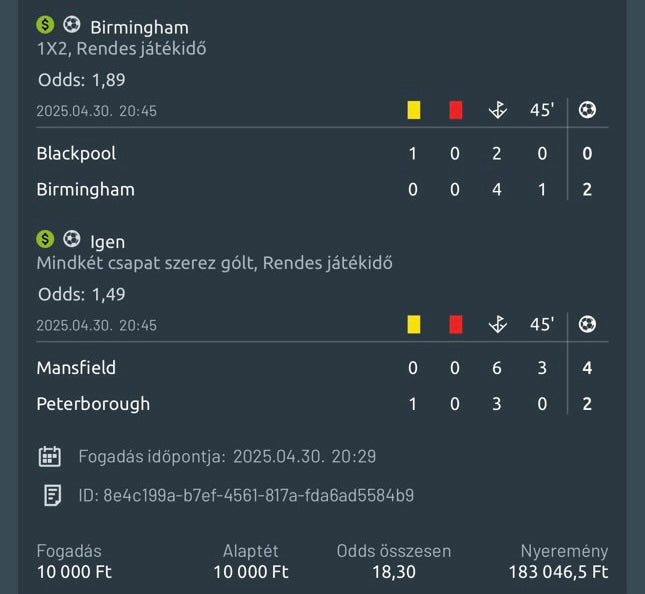645x594 pixels.
Task: Click the goals ball icon in Blackpool match header
Action: [x=587, y=110]
